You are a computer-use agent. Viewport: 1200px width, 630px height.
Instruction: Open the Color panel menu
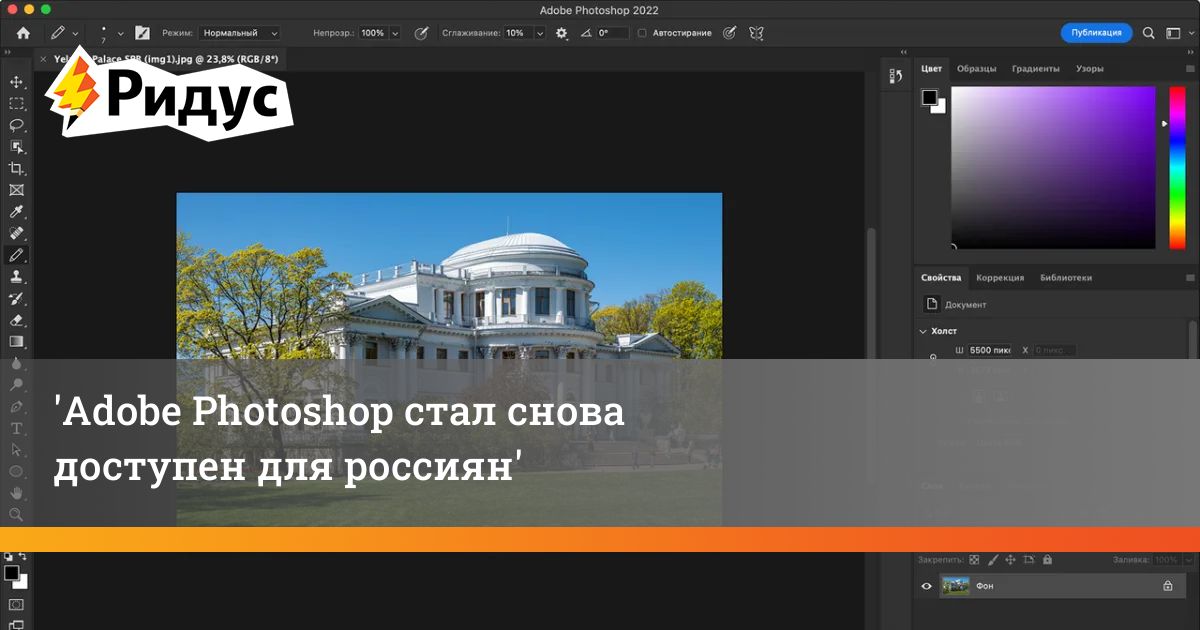(1190, 69)
